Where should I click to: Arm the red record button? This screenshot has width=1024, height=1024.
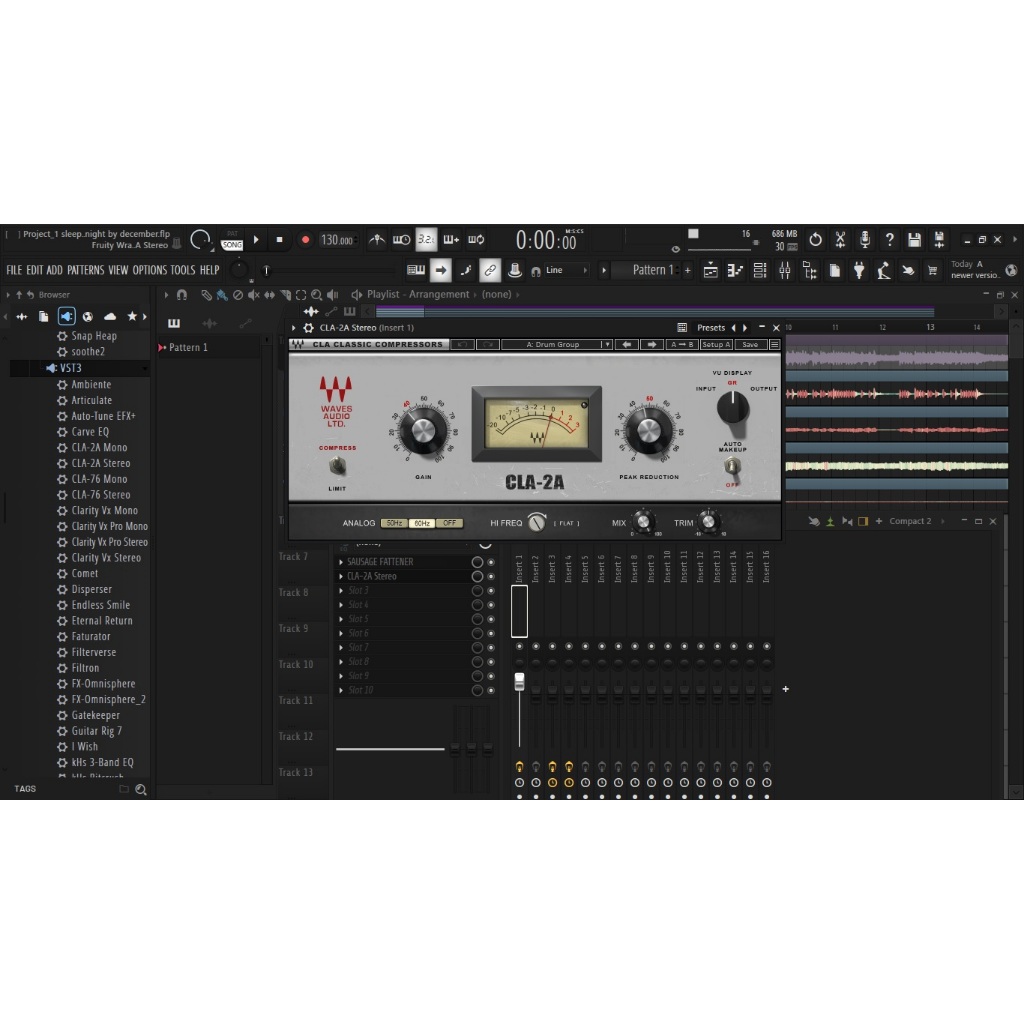tap(305, 240)
